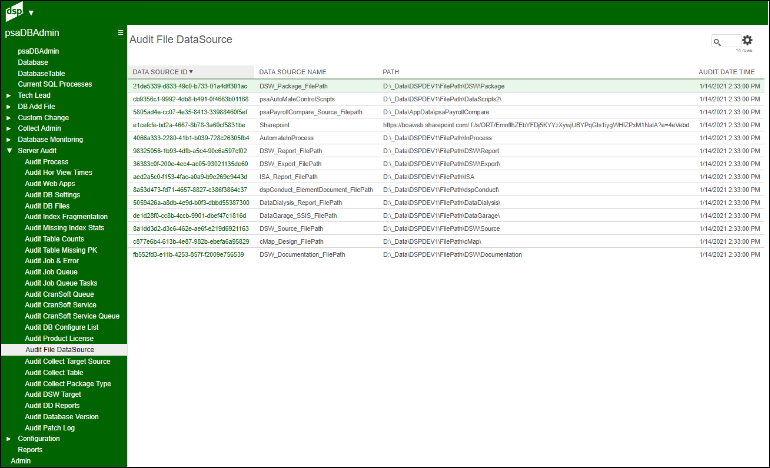Toggle the hamburger menu next to psaDBAdmin
The width and height of the screenshot is (770, 468).
point(120,32)
